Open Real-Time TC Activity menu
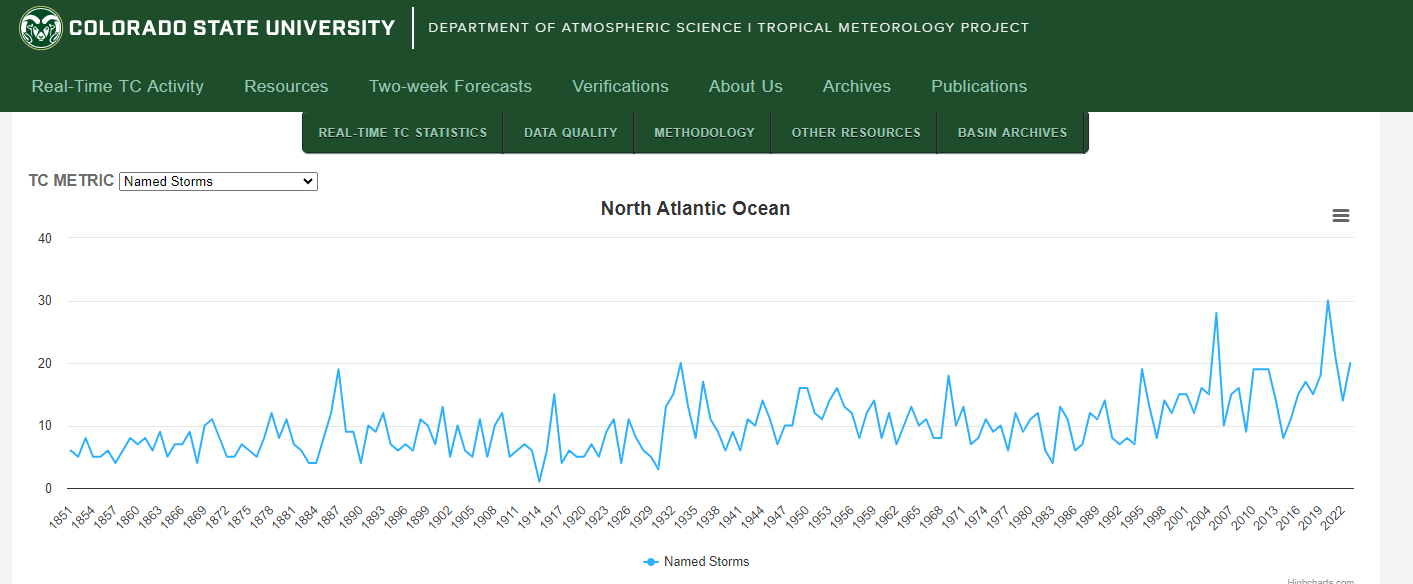Viewport: 1413px width, 584px height. [x=118, y=86]
